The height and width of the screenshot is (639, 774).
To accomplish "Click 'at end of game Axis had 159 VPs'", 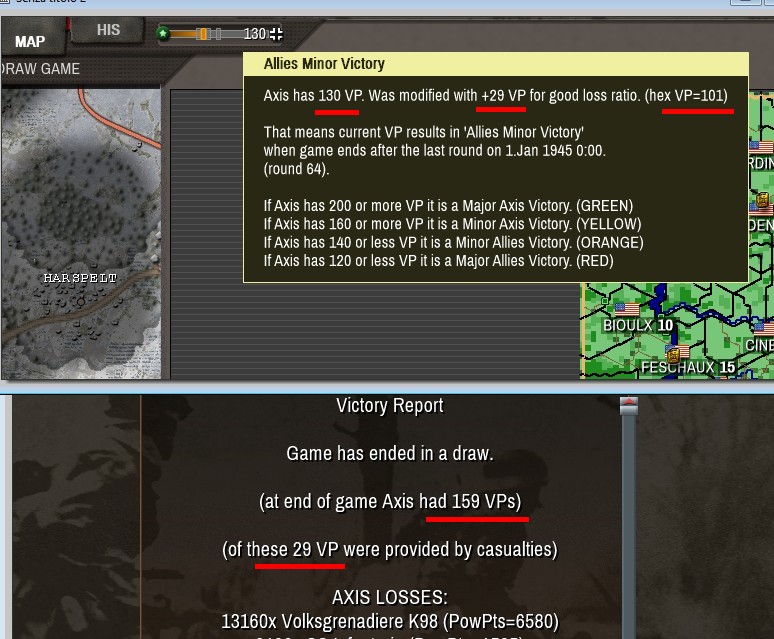I will pyautogui.click(x=390, y=501).
